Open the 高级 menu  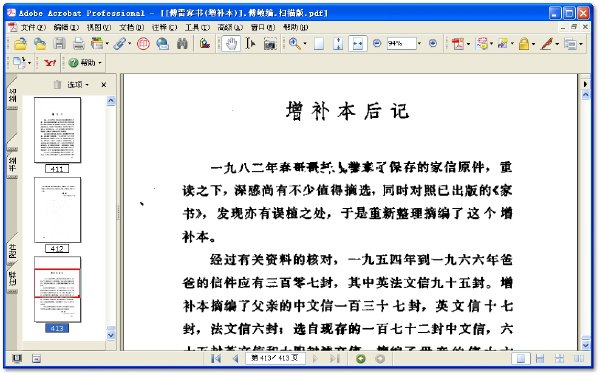[230, 28]
